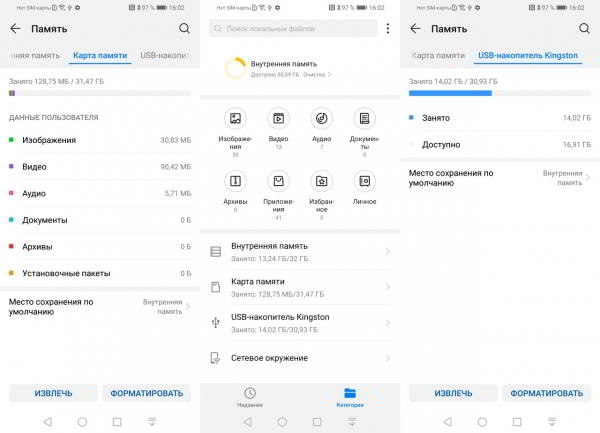Tap the Приложения category icon
The height and width of the screenshot is (433, 600).
(x=278, y=182)
